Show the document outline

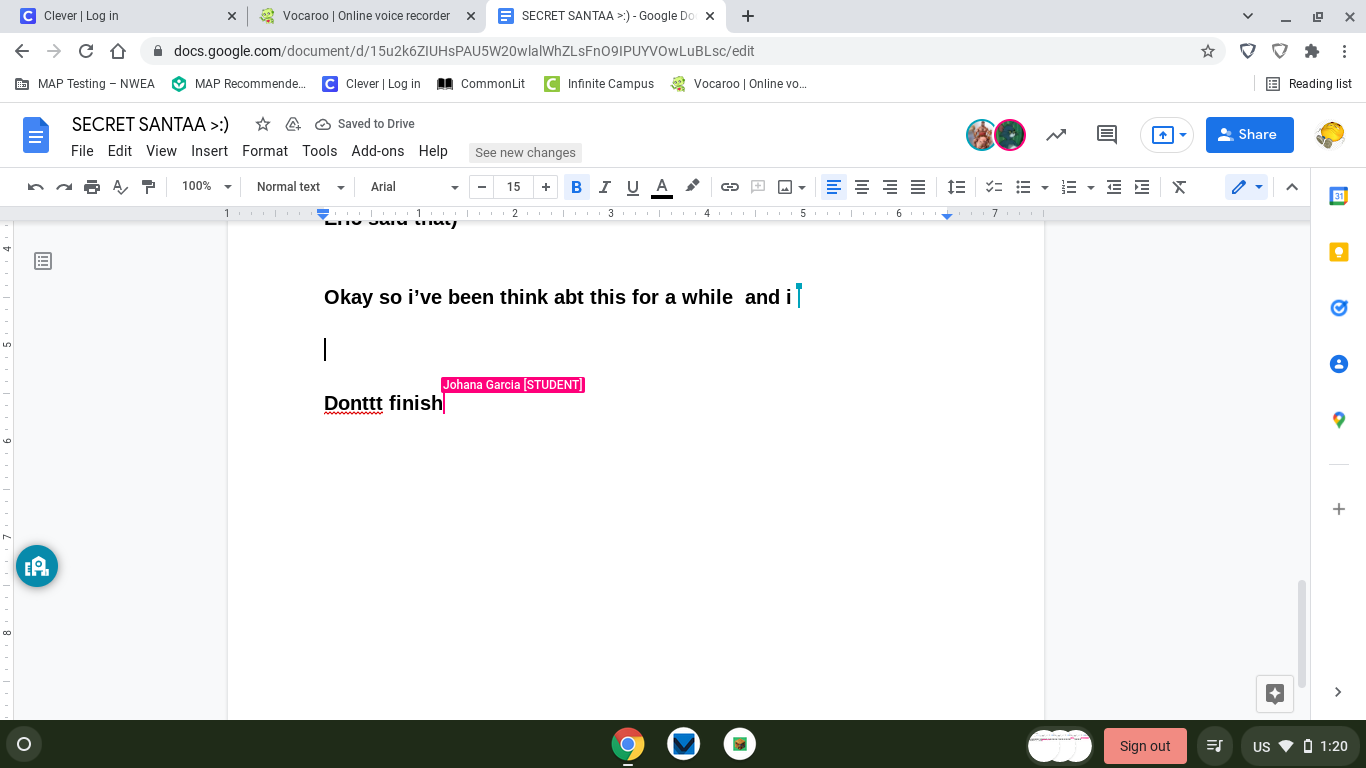click(43, 261)
